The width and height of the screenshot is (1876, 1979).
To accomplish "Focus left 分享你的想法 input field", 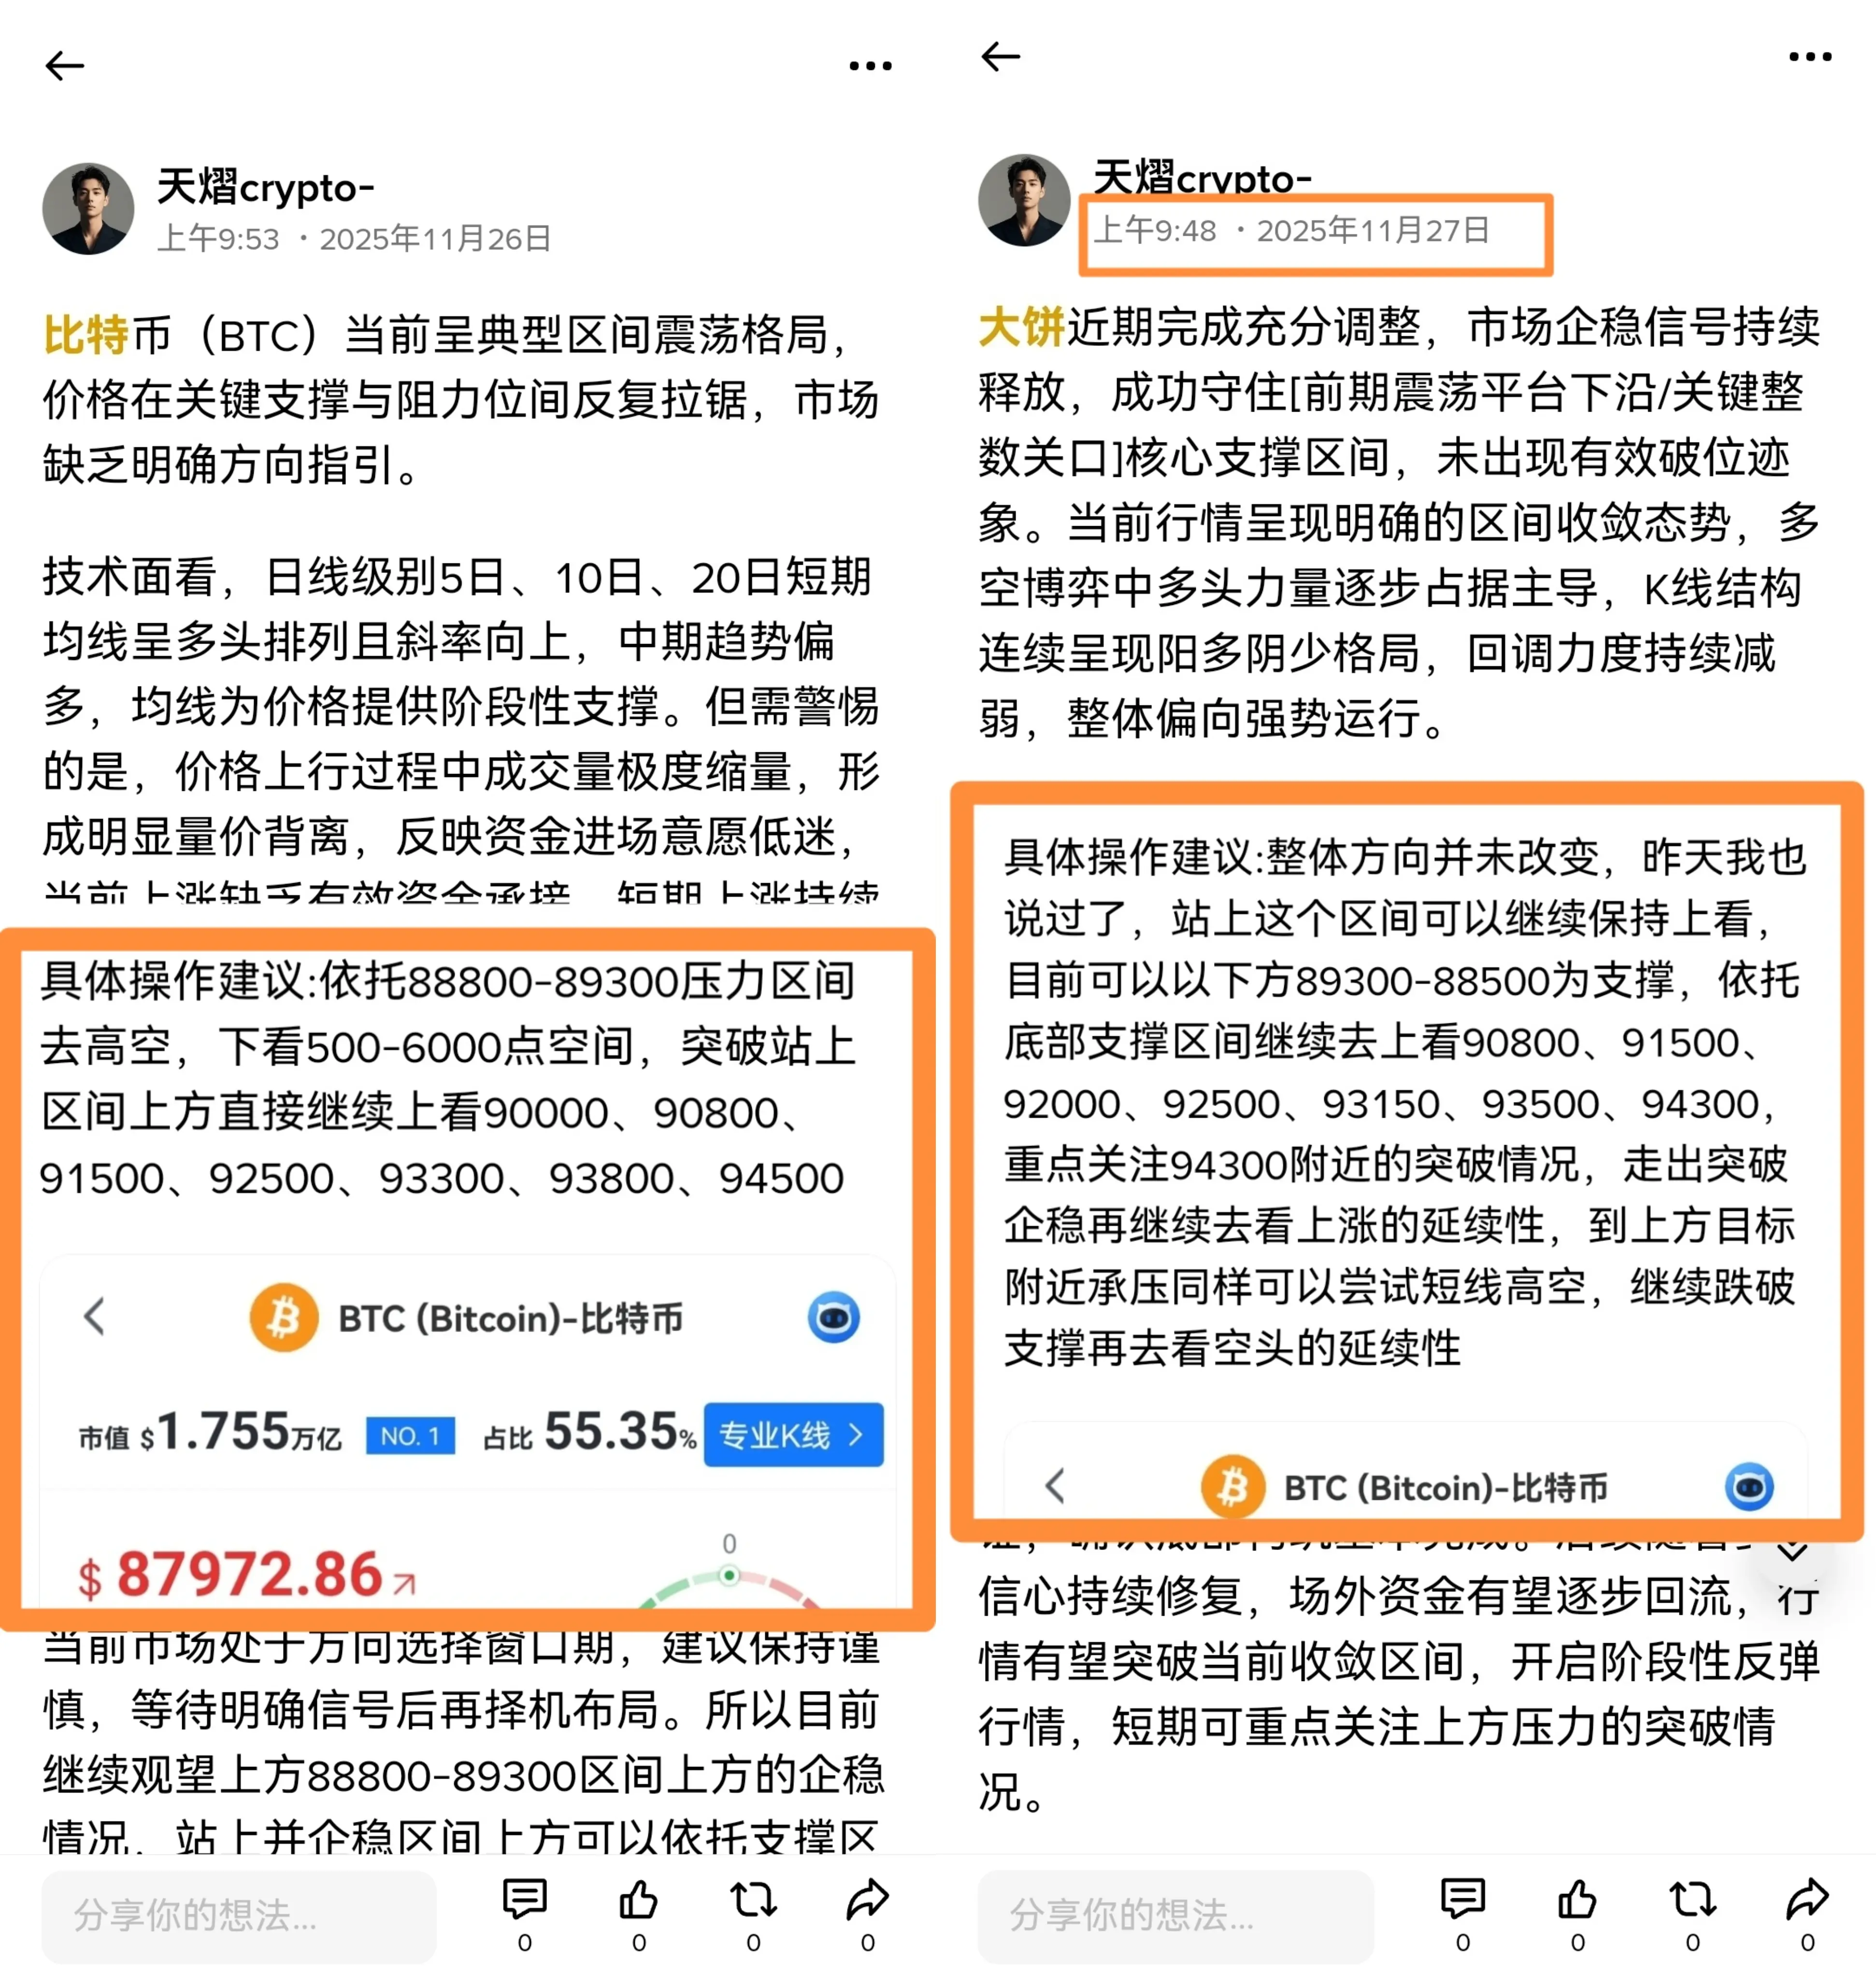I will pyautogui.click(x=239, y=1916).
